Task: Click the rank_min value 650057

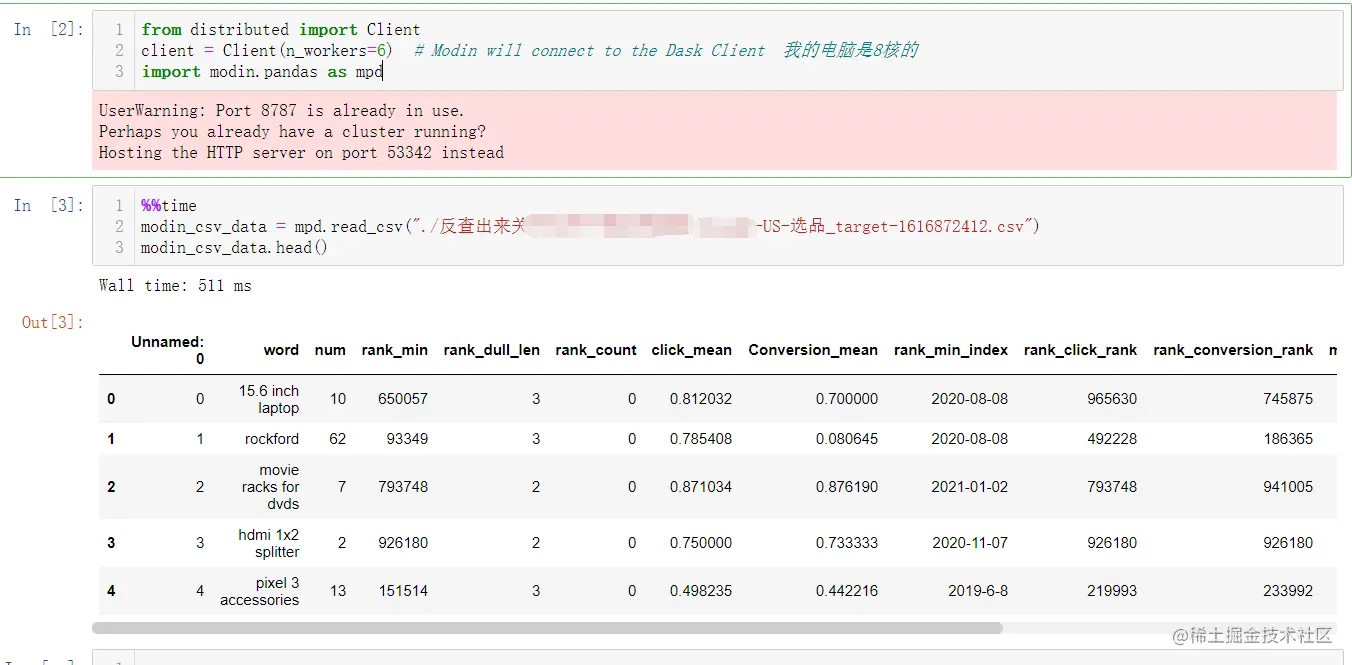Action: (403, 399)
